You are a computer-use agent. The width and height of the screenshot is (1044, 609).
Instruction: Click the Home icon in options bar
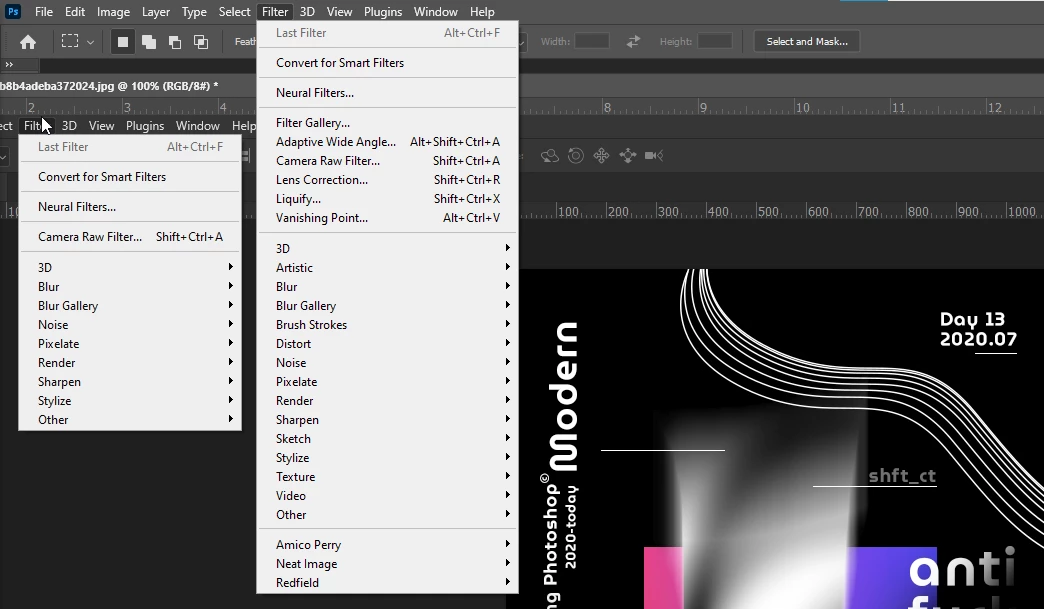click(28, 42)
